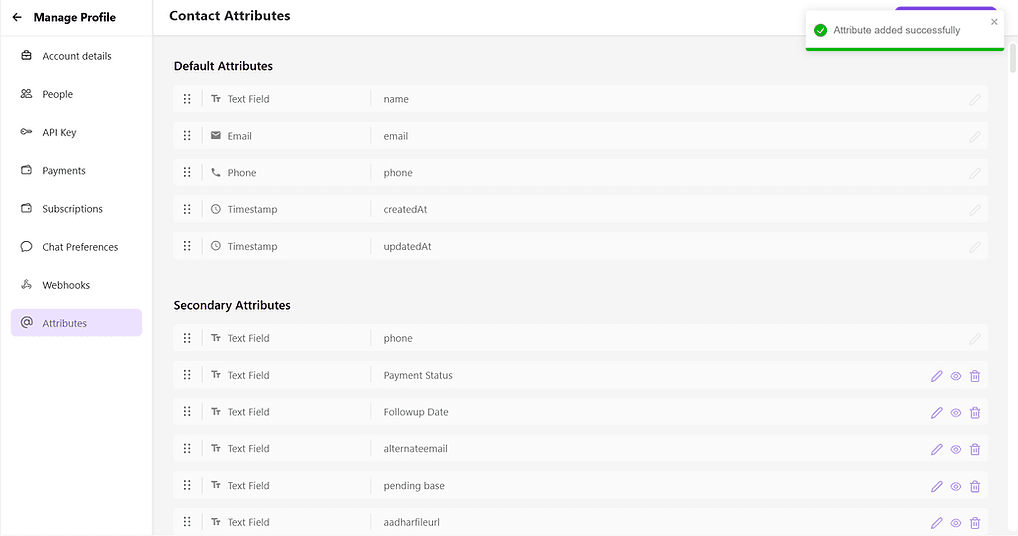Click the green success check icon

click(x=821, y=30)
